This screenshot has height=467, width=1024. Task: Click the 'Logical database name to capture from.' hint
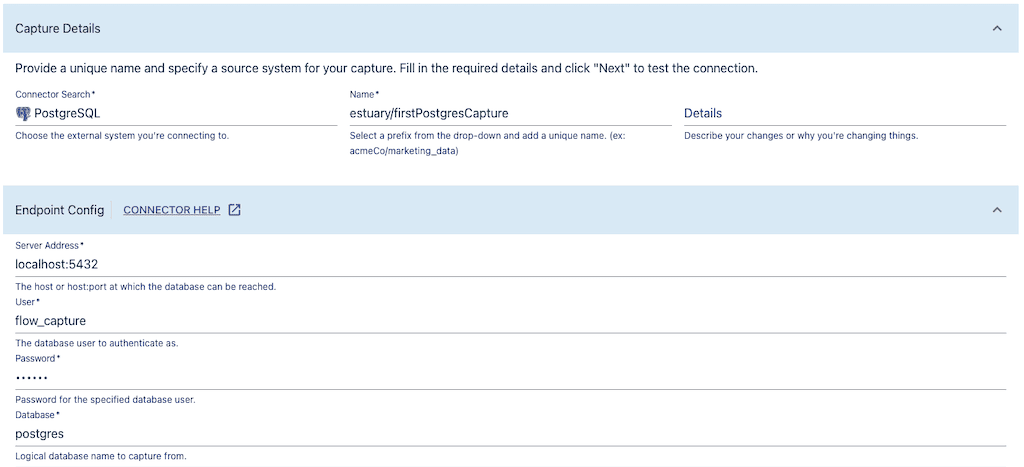pyautogui.click(x=101, y=456)
